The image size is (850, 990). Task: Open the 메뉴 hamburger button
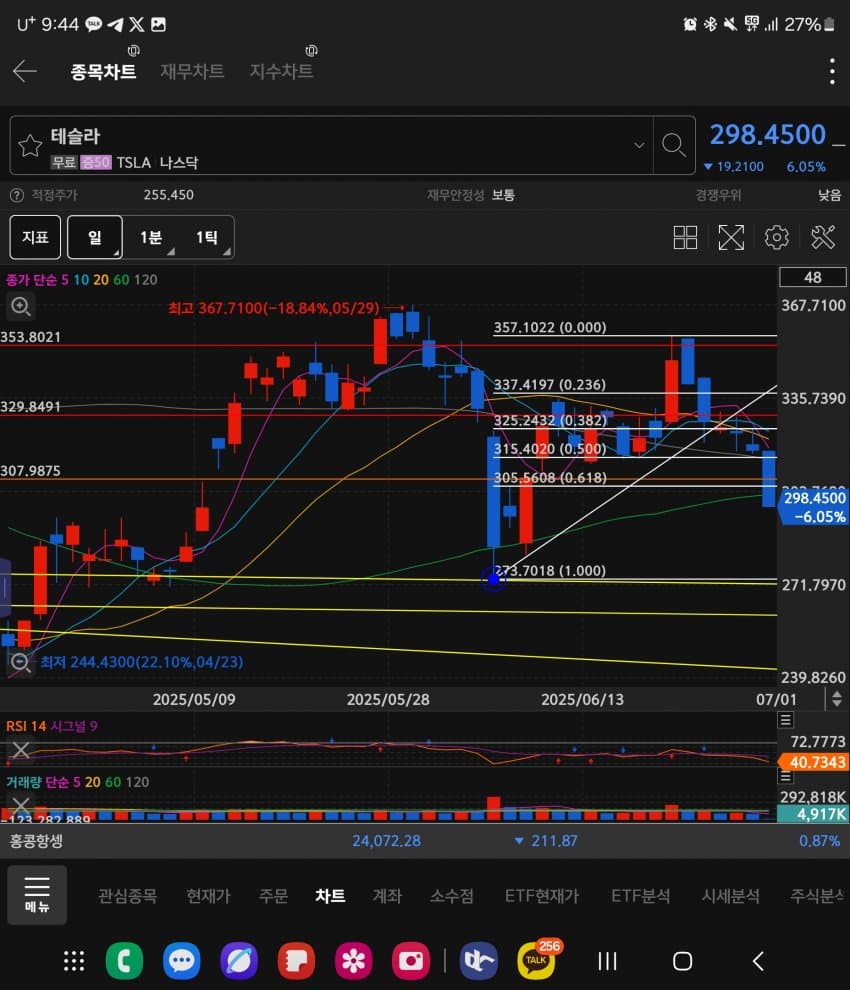[x=37, y=895]
